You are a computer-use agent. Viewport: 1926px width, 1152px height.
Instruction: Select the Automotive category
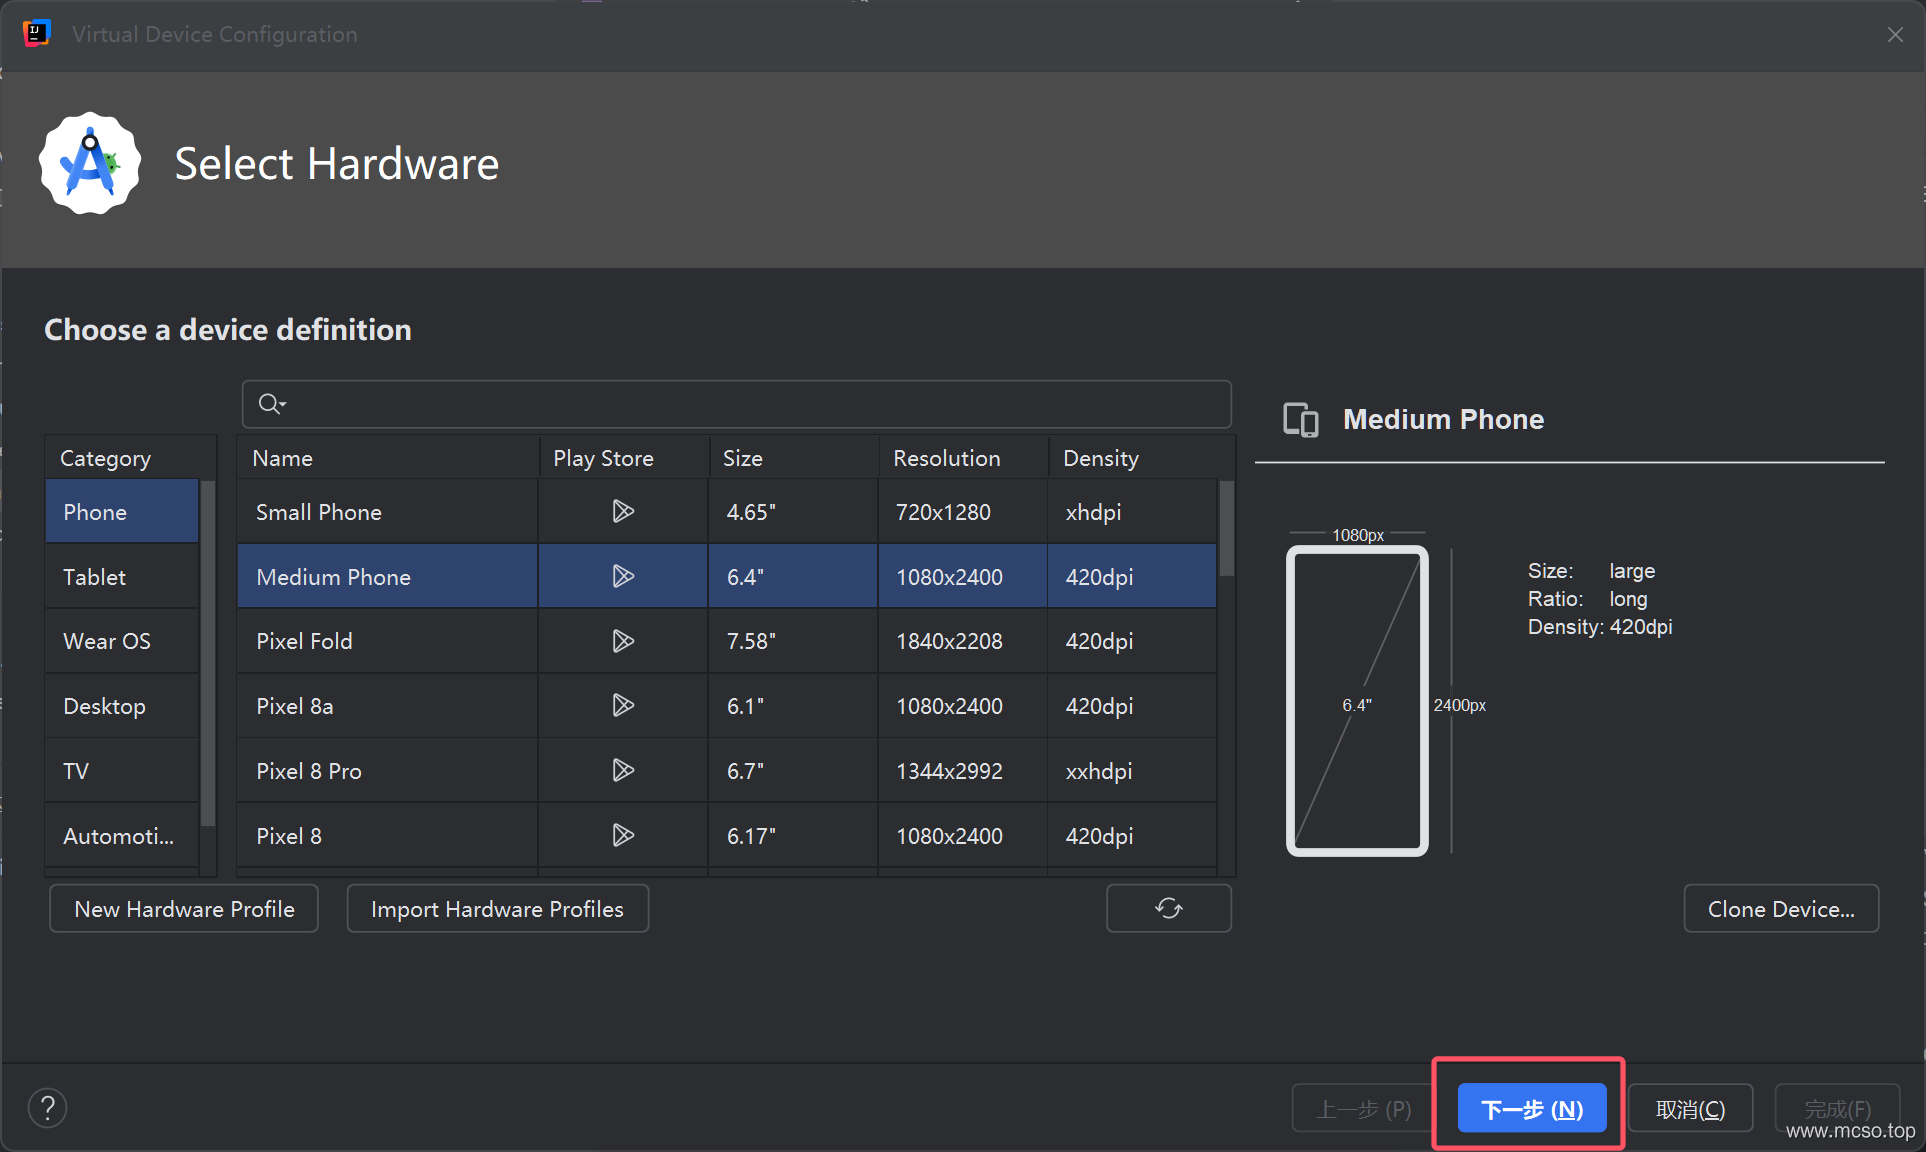122,836
